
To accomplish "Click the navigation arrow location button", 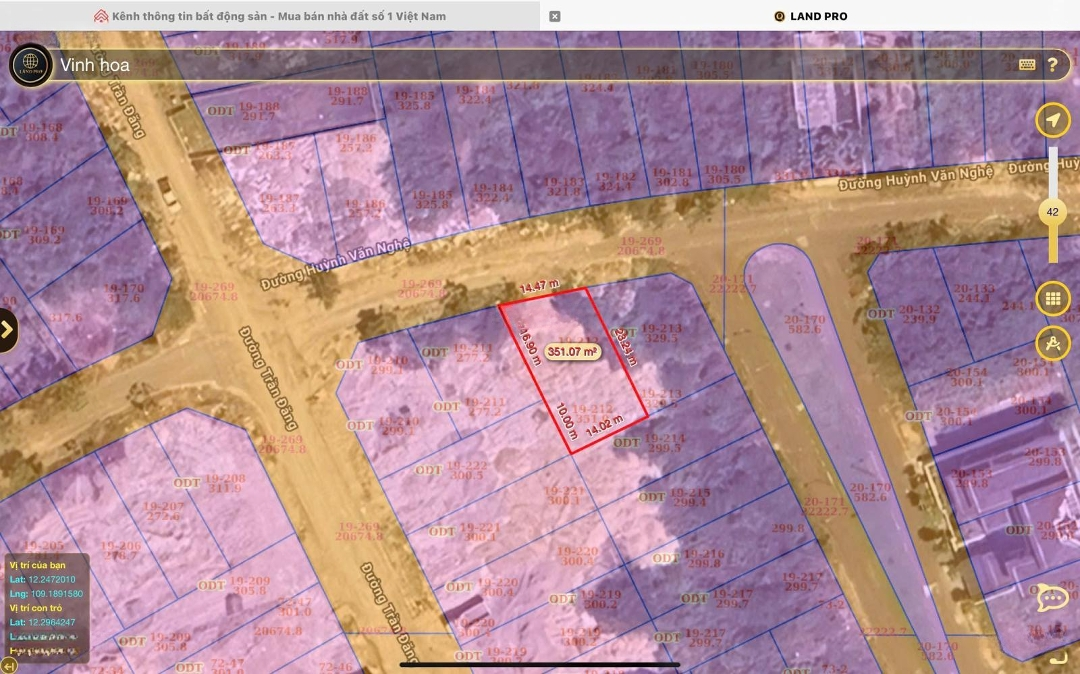I will coord(1052,121).
